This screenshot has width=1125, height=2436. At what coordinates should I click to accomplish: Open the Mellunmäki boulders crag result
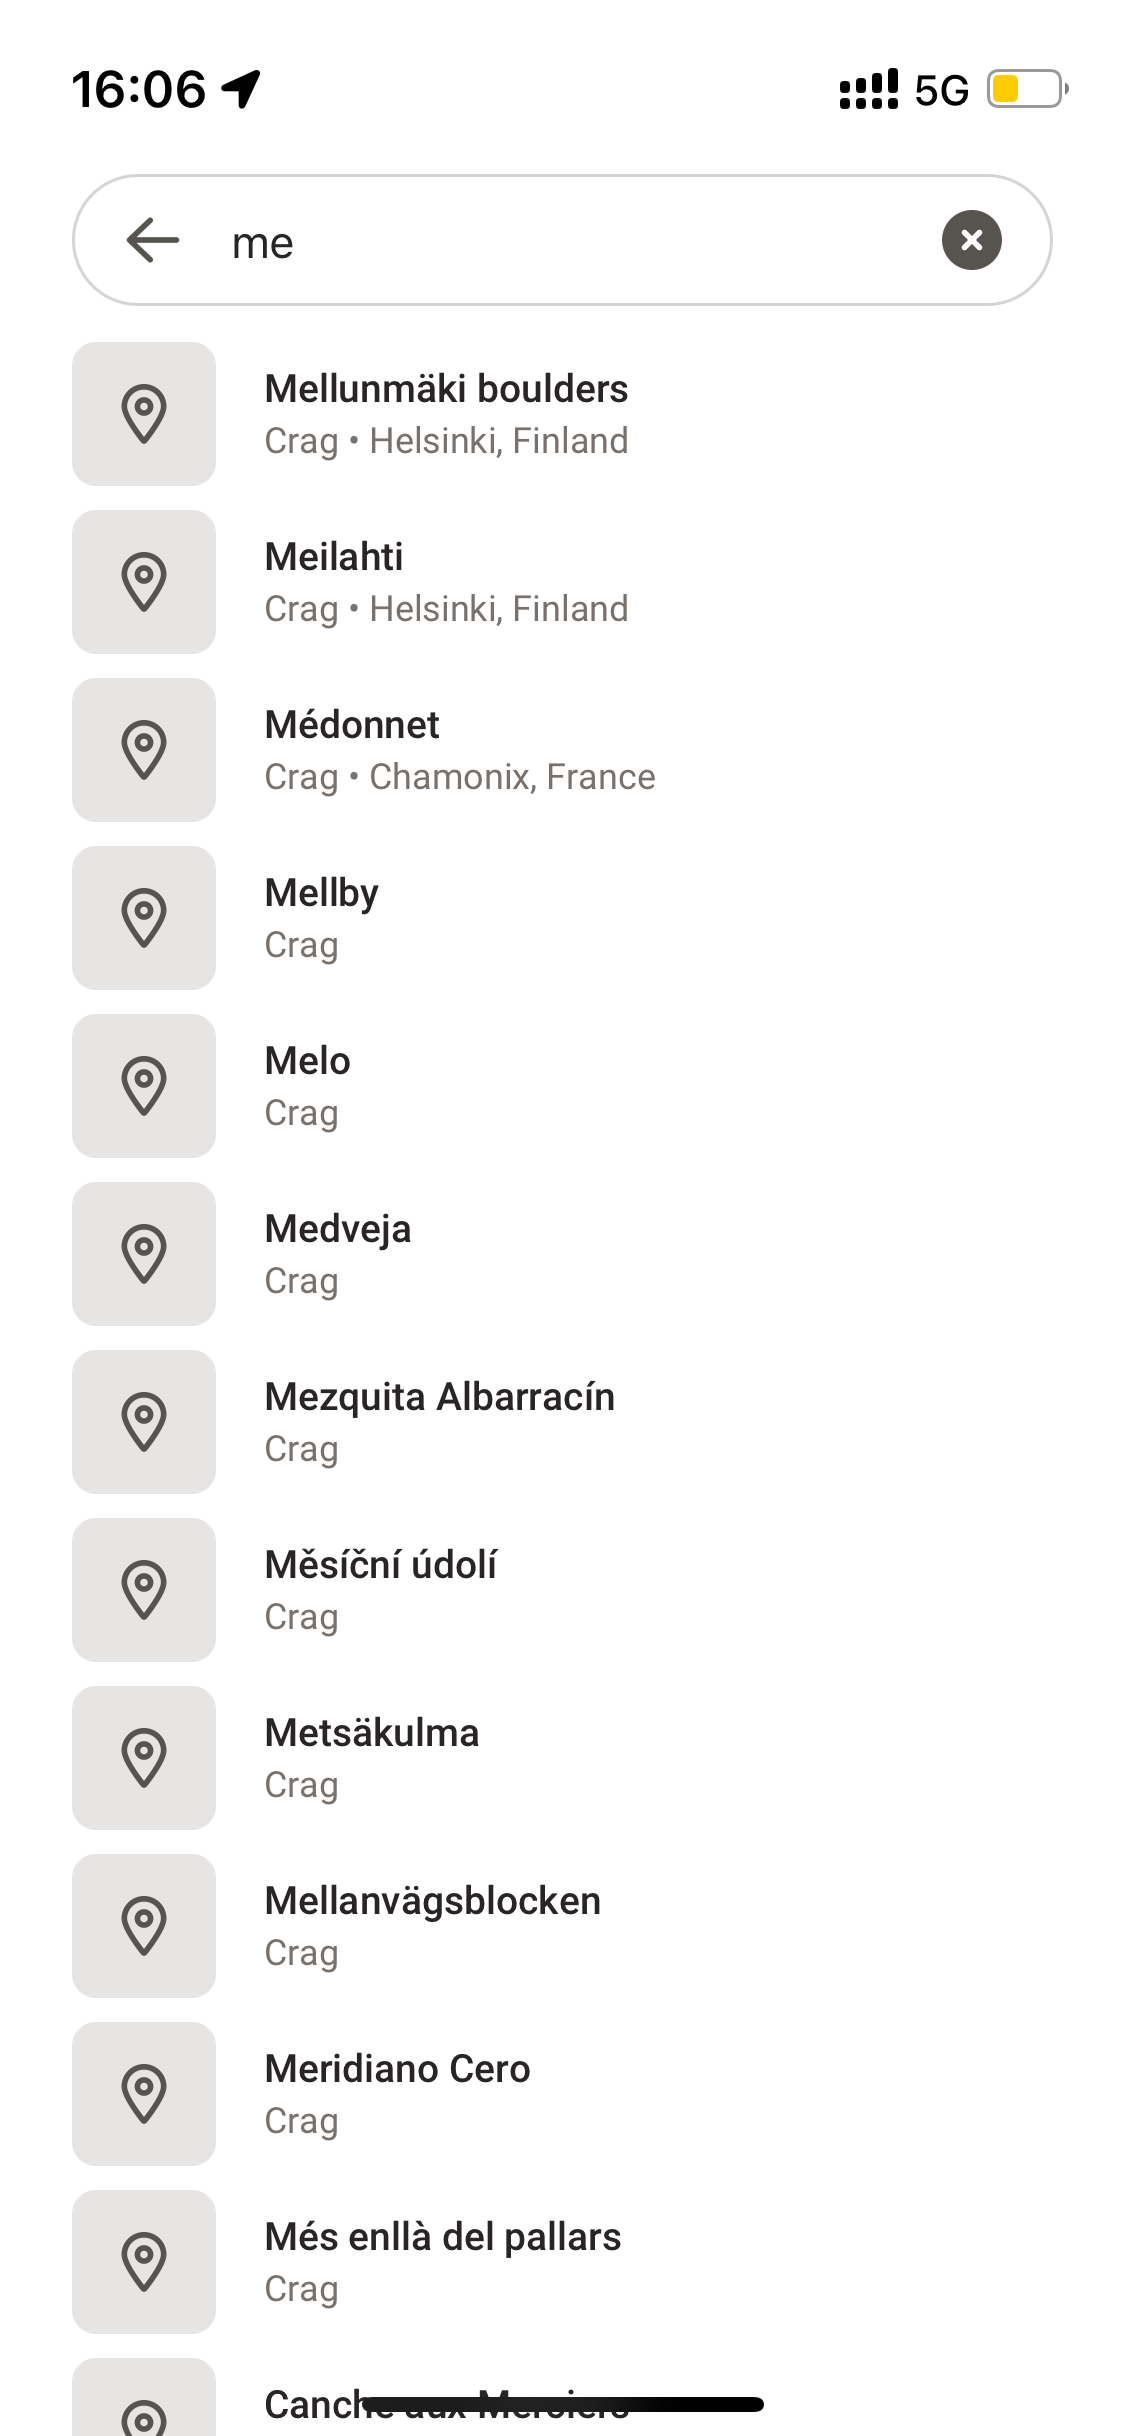coord(446,414)
